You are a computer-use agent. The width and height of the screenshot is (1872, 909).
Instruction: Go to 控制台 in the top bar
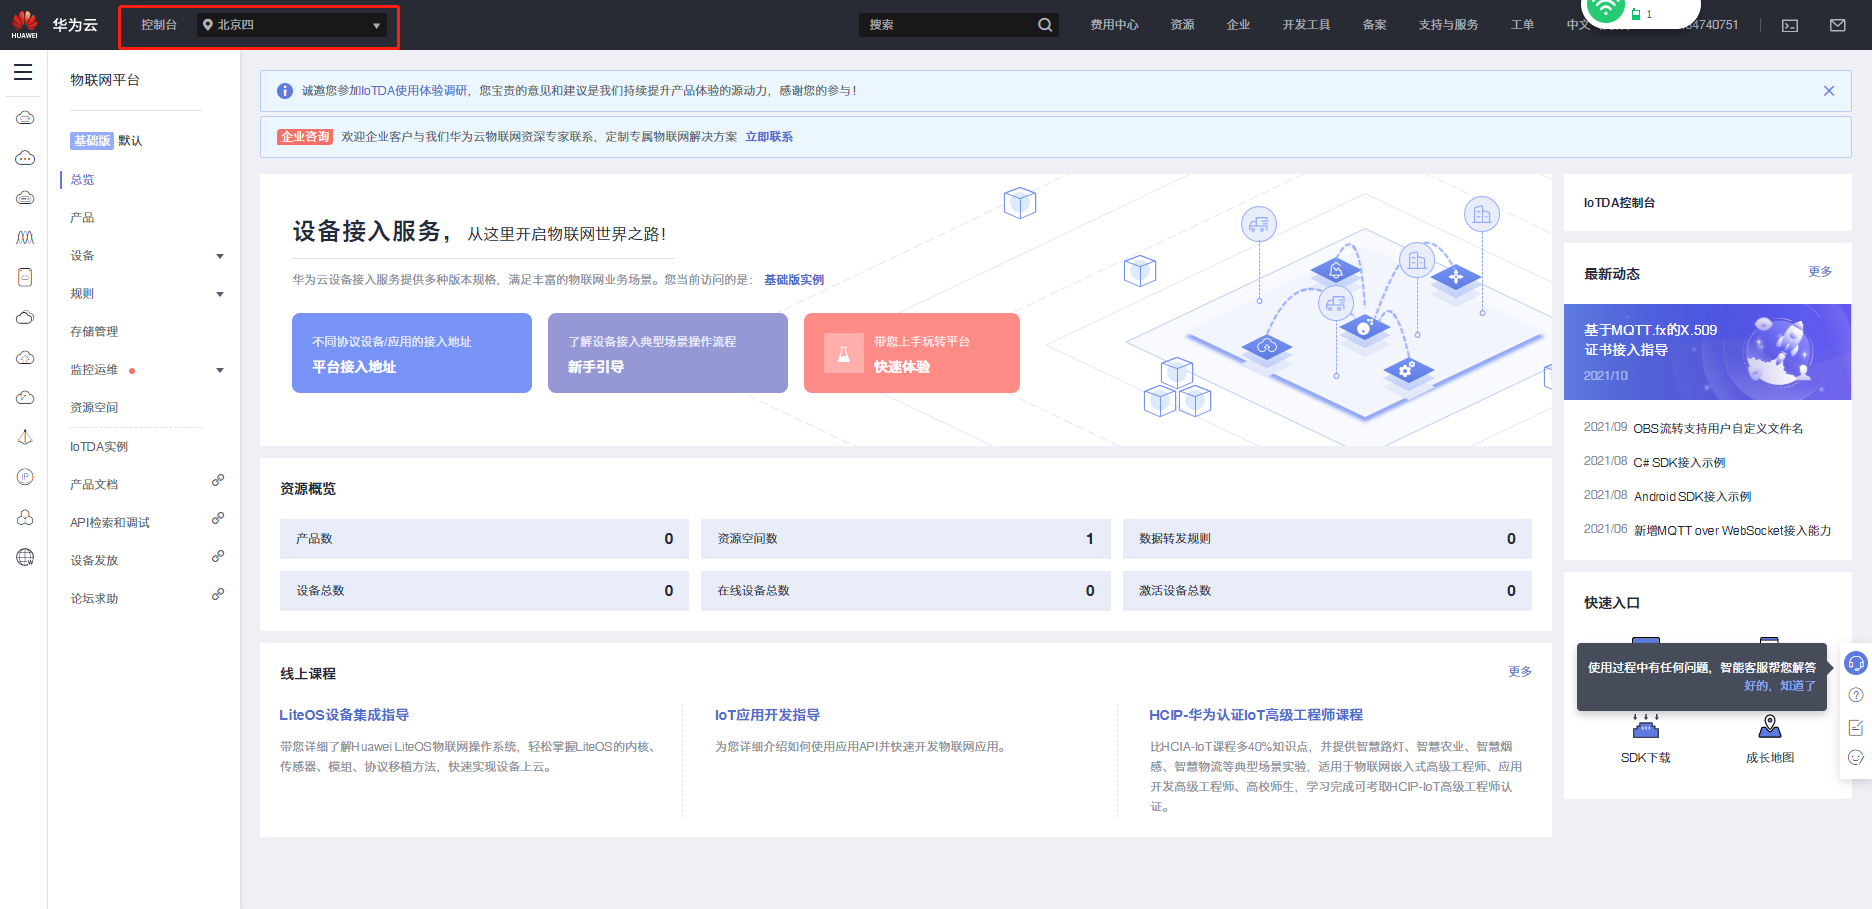[x=159, y=25]
